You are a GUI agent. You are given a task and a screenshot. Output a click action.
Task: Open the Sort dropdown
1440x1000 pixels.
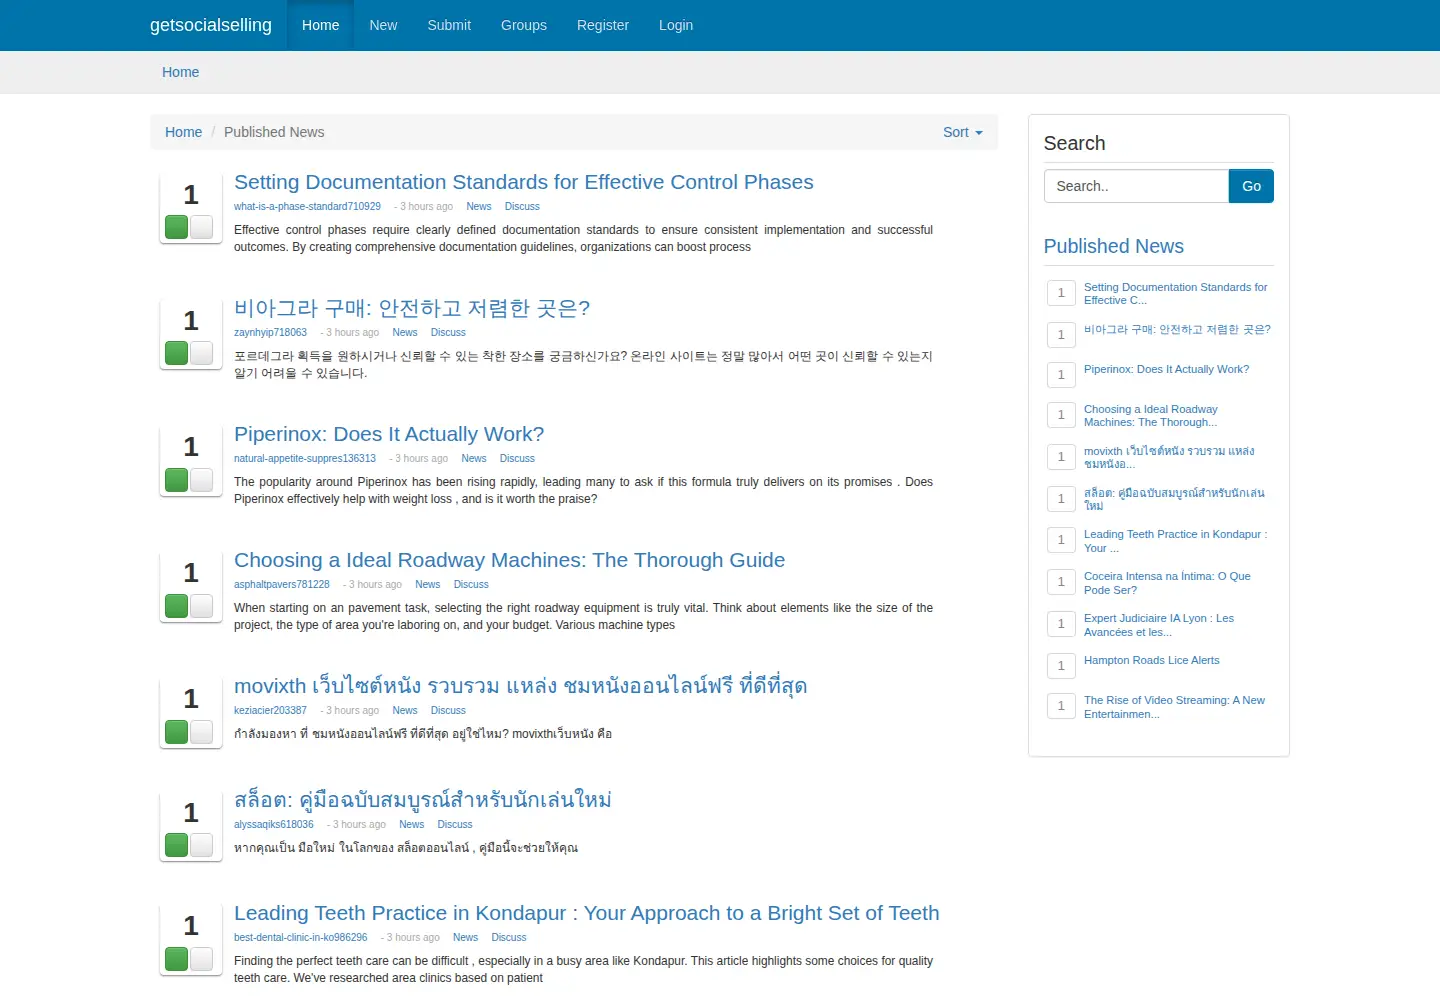(x=962, y=132)
